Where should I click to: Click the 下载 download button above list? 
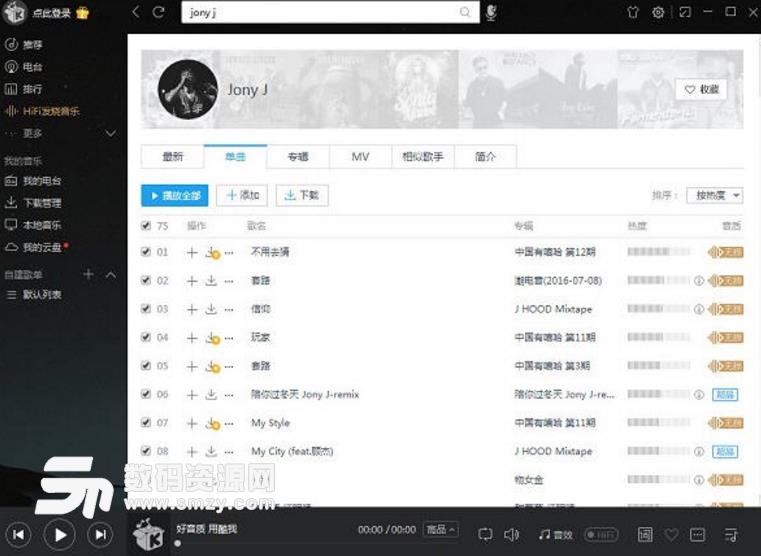[302, 196]
